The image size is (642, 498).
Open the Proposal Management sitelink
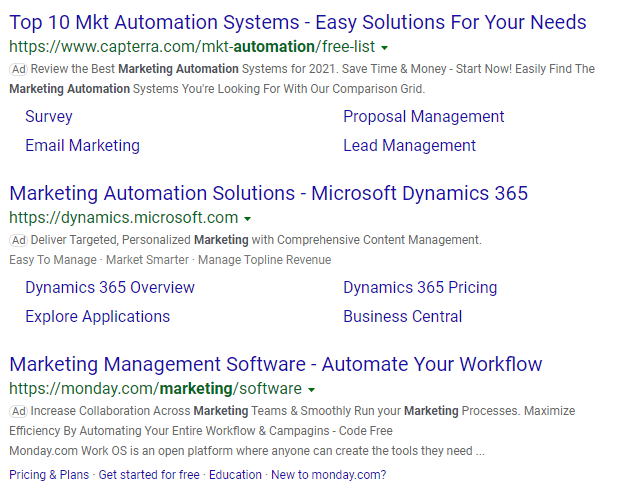424,117
